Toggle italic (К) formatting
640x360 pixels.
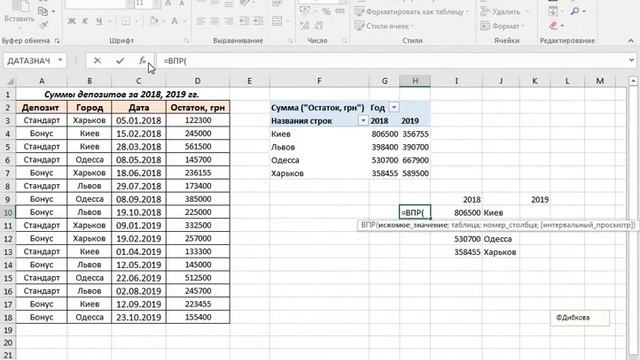point(85,21)
